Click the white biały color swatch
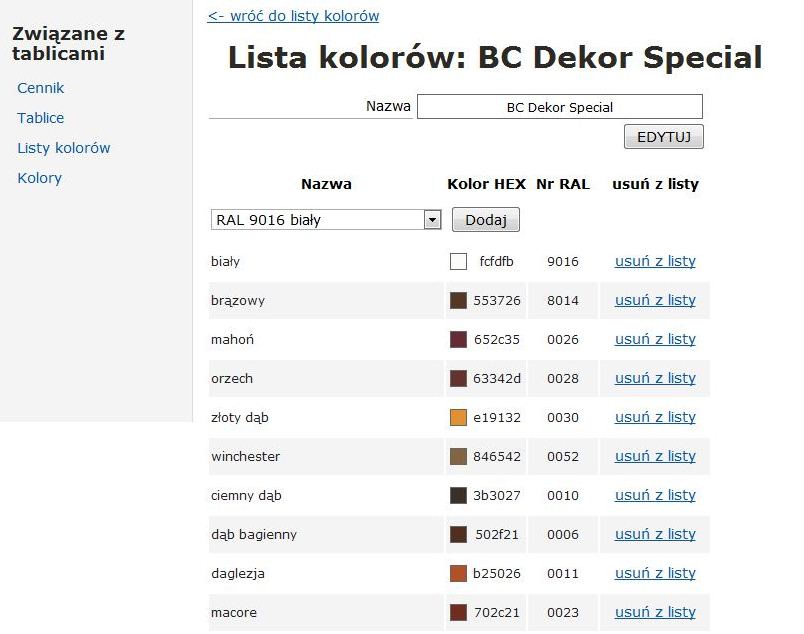The image size is (804, 634). tap(458, 262)
